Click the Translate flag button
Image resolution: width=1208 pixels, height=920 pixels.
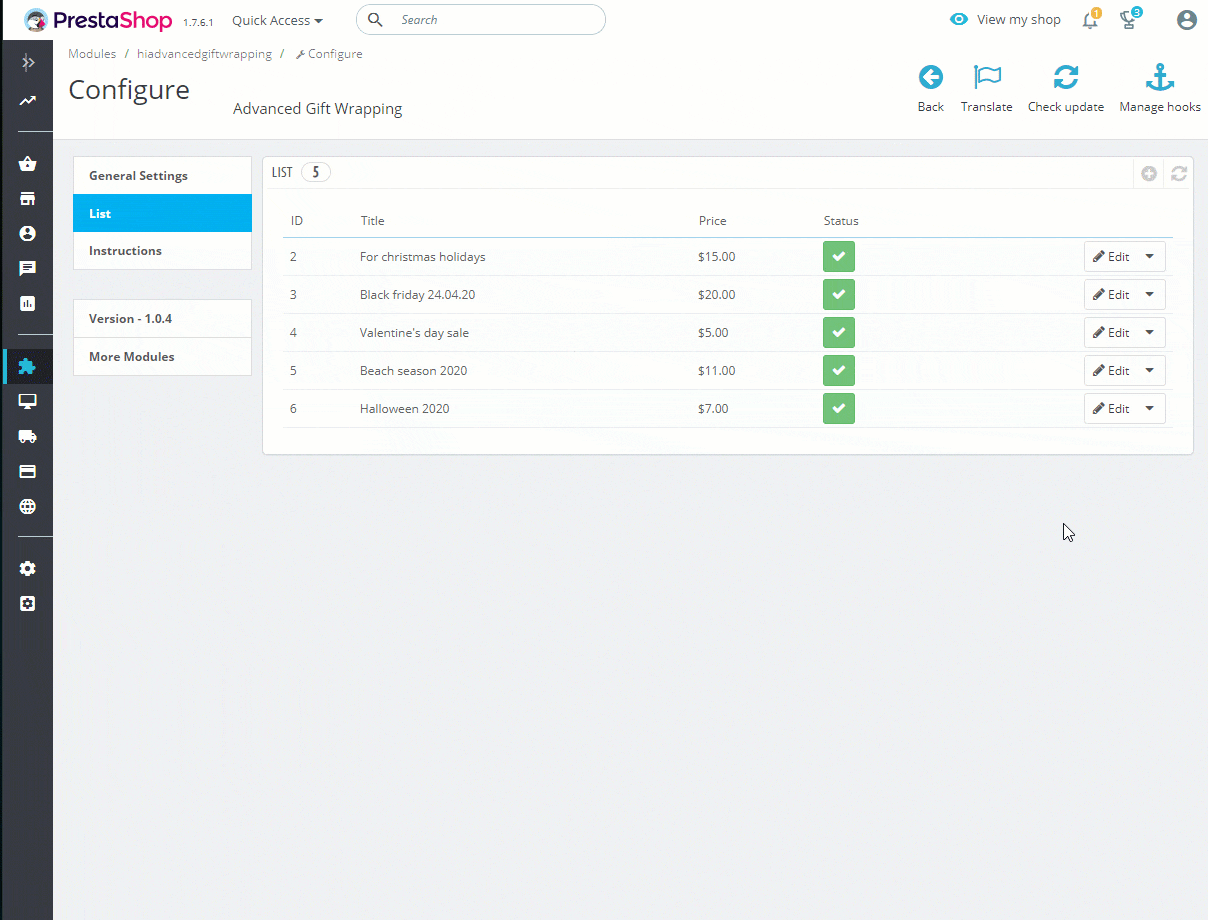coord(987,88)
